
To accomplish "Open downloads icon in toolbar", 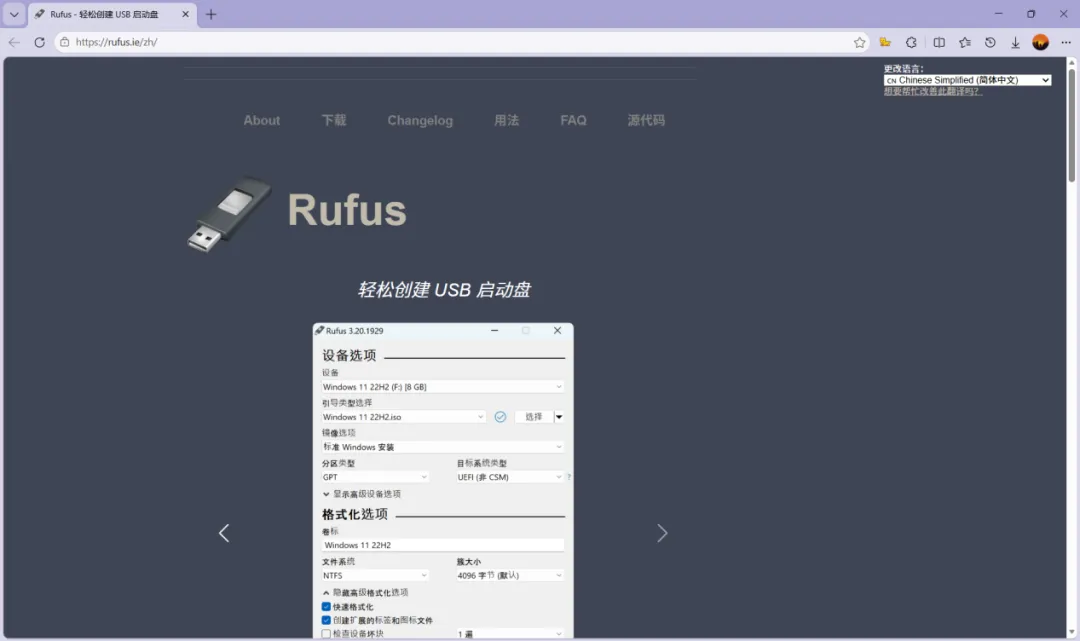I will click(1015, 42).
